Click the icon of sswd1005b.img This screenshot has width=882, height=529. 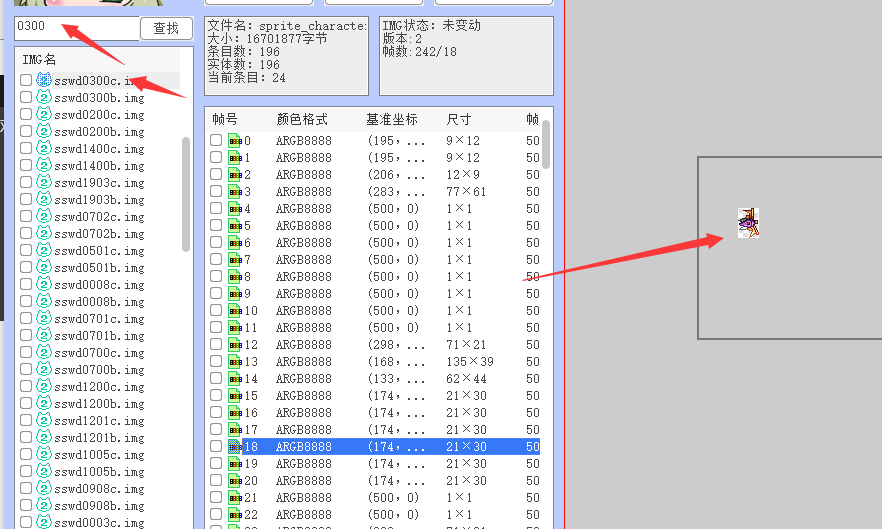pos(43,471)
